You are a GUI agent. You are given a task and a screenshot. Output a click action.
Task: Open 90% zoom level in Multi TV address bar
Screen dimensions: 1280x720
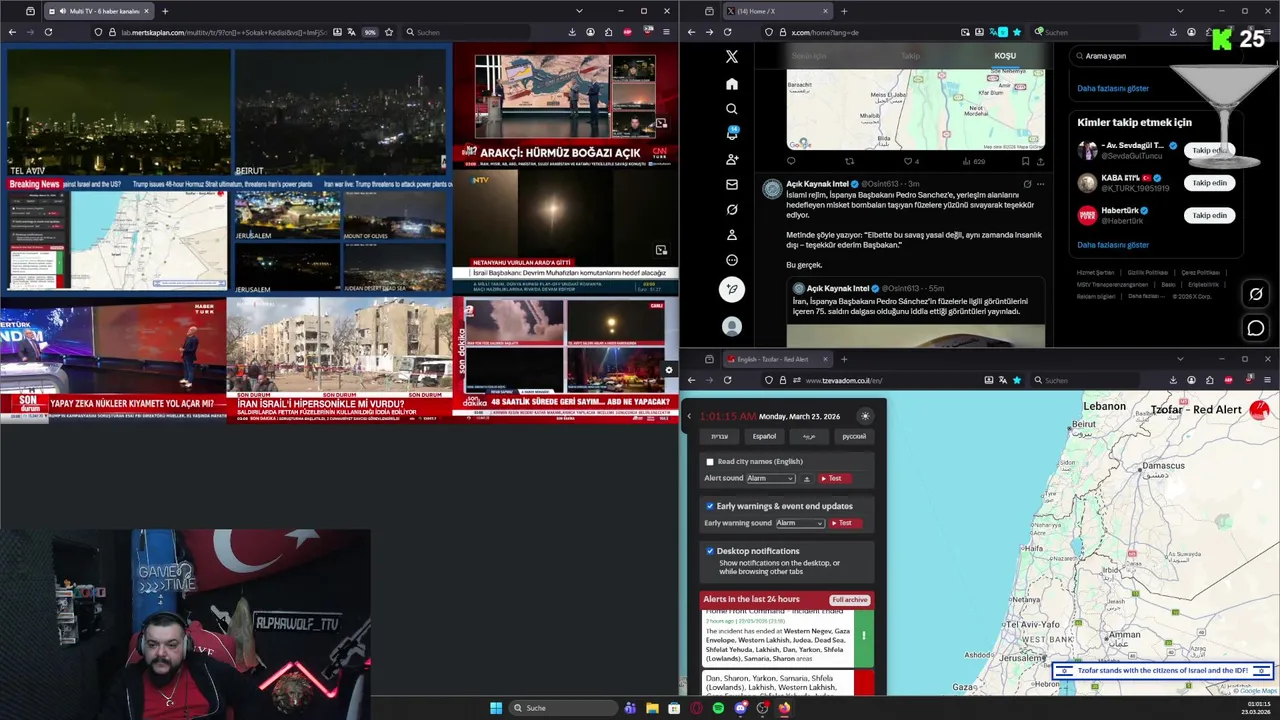click(370, 32)
